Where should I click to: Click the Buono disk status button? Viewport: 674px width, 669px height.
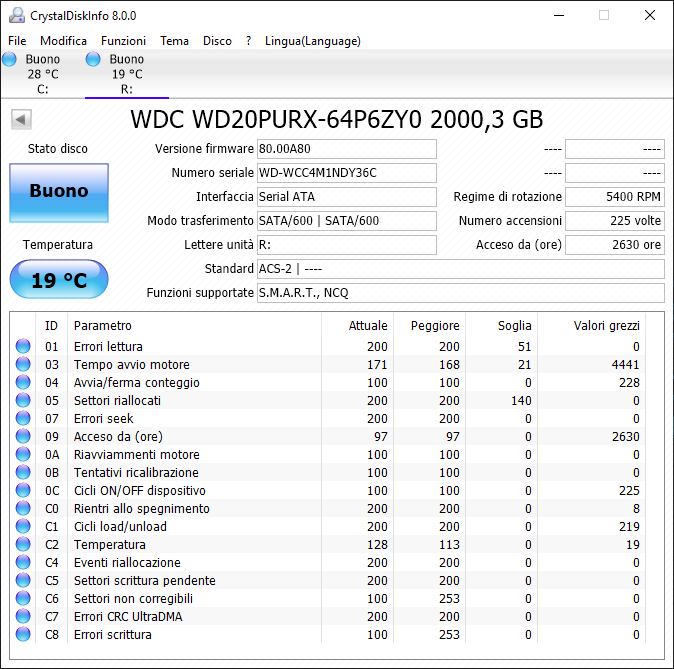tap(59, 193)
